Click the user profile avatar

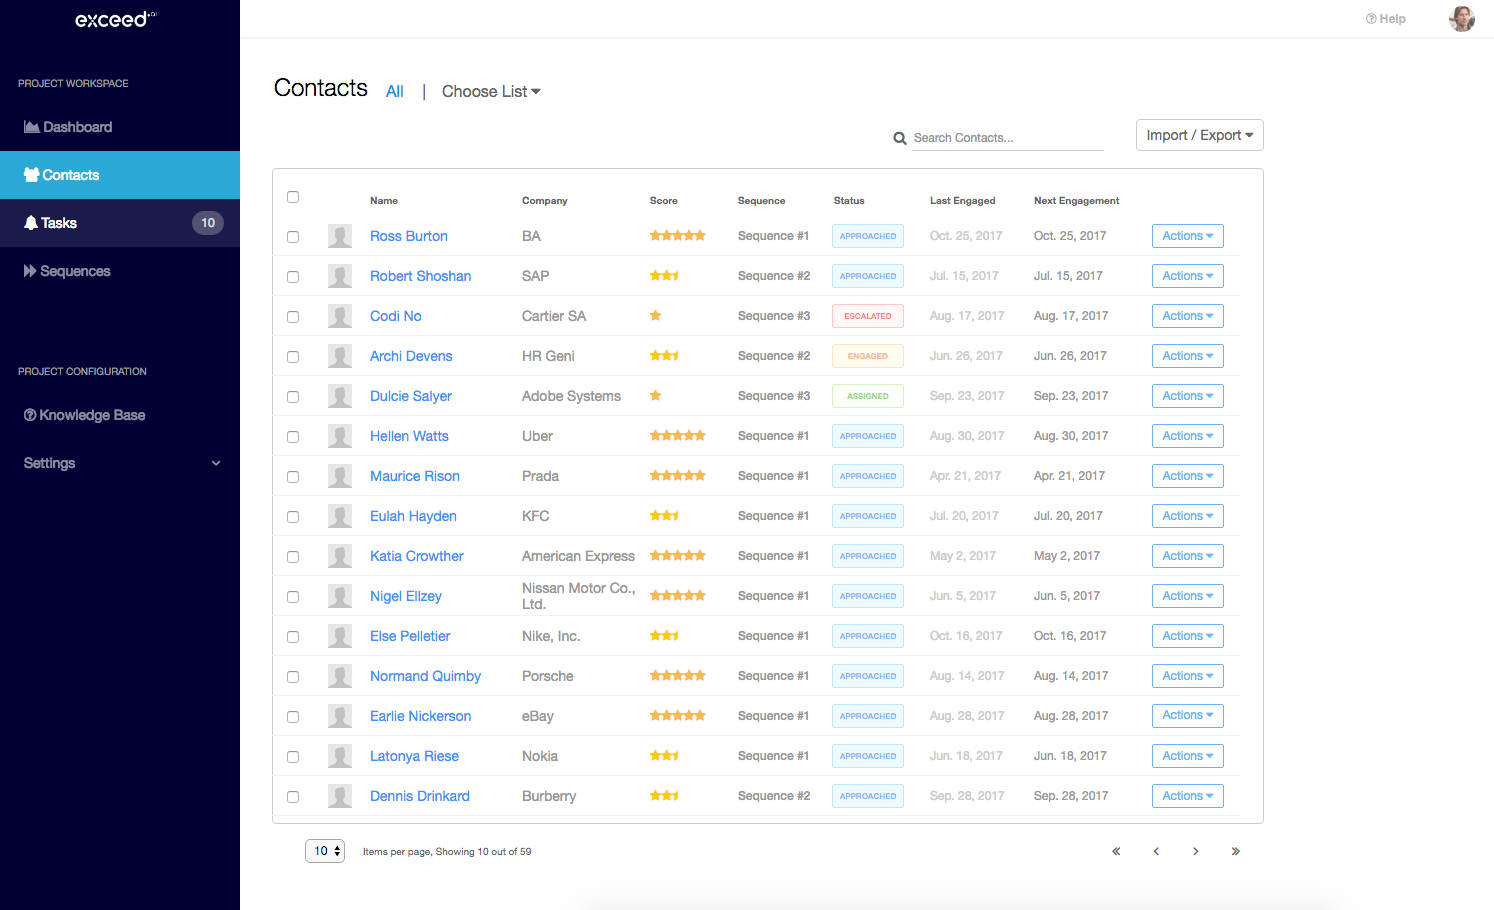tap(1461, 18)
